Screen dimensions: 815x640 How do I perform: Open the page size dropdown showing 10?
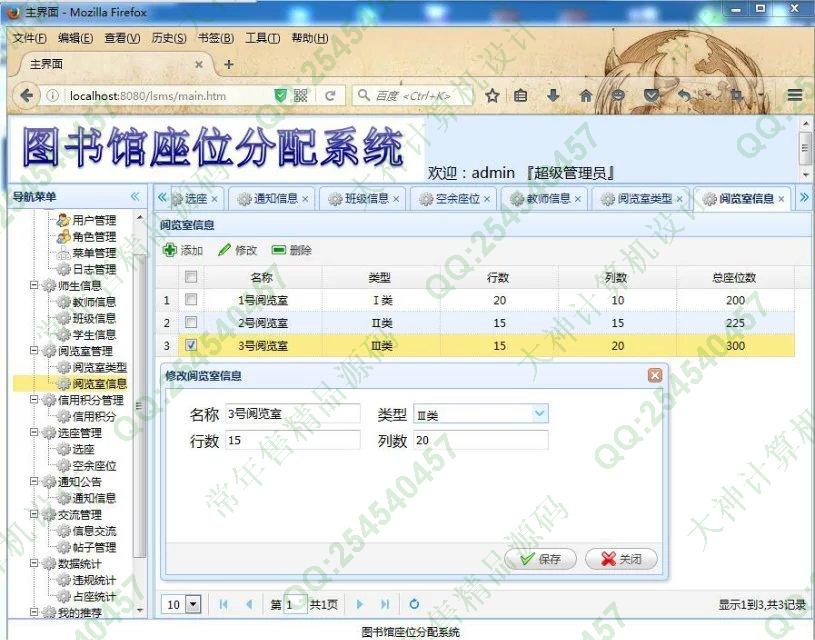[x=193, y=604]
